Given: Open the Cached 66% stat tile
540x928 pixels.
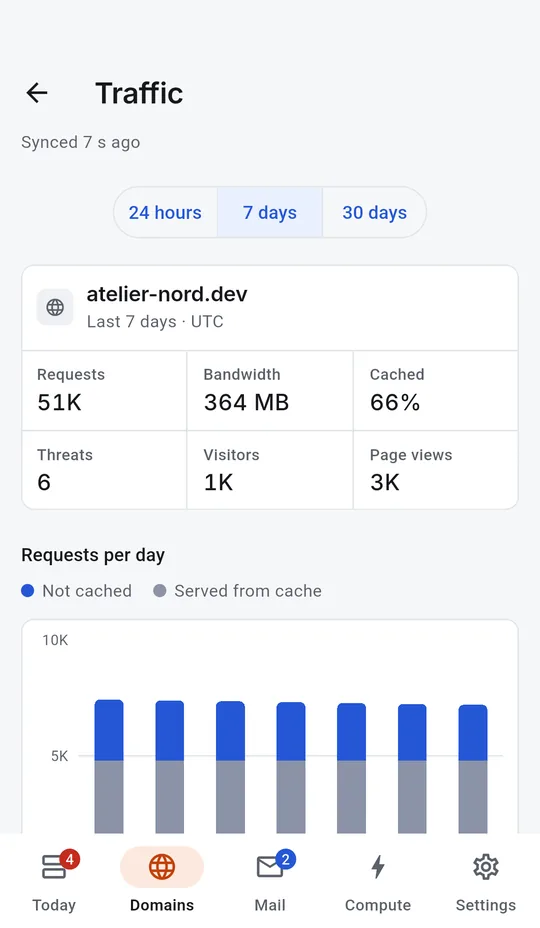Looking at the screenshot, I should click(x=435, y=391).
